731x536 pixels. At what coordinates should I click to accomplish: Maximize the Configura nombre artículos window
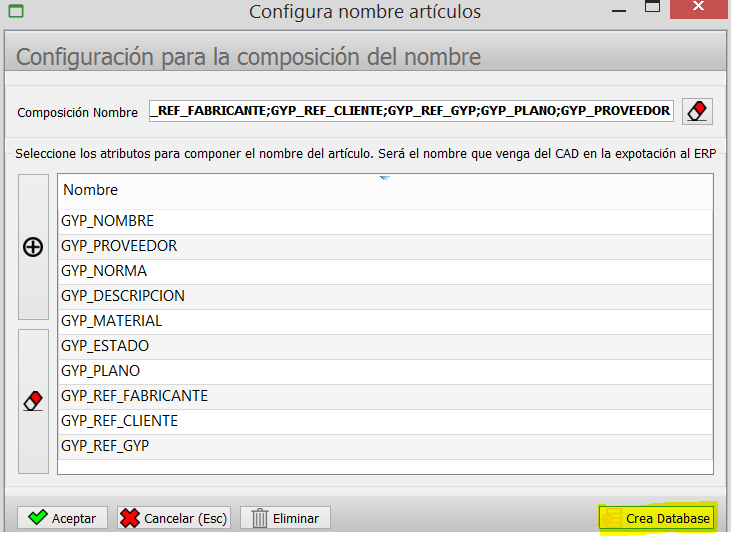pos(652,7)
